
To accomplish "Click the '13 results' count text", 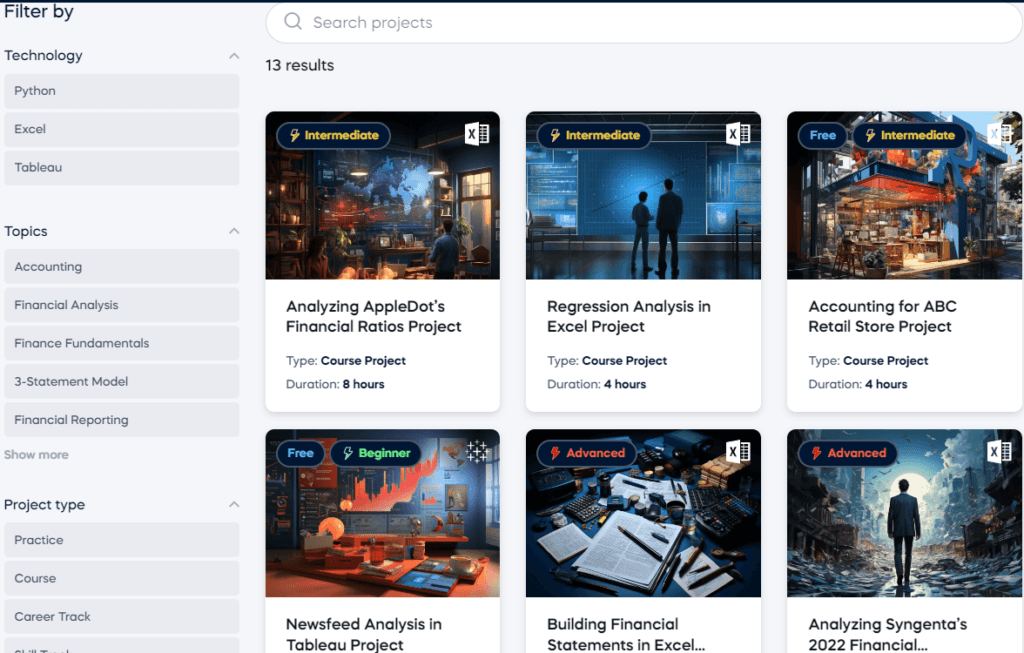I will (300, 65).
